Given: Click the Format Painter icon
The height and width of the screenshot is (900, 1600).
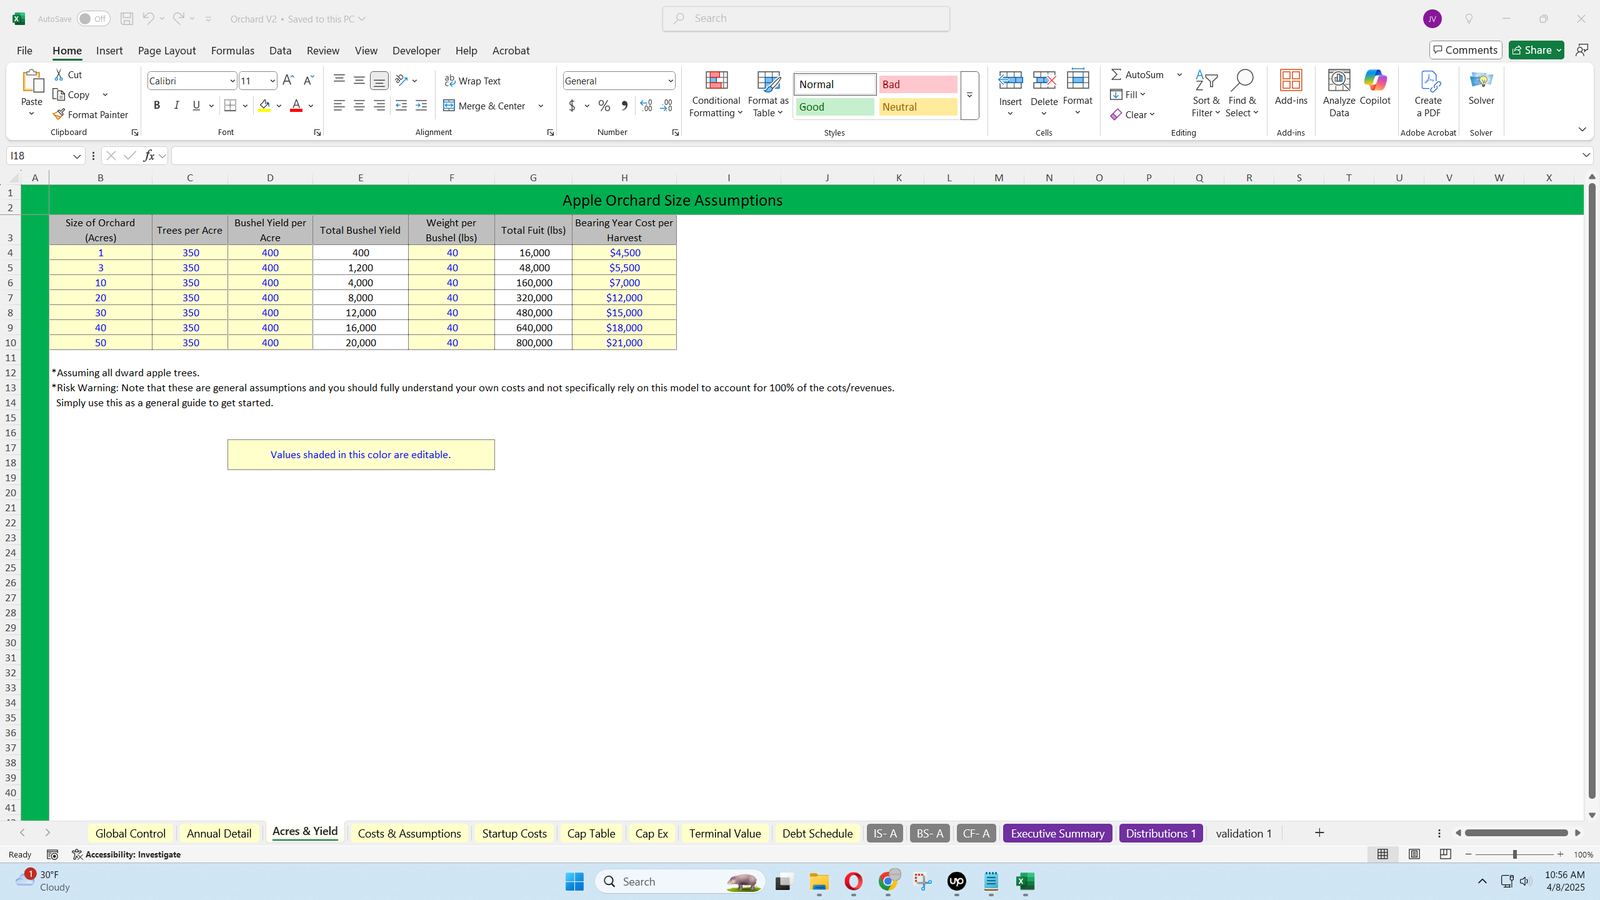Looking at the screenshot, I should pyautogui.click(x=60, y=115).
